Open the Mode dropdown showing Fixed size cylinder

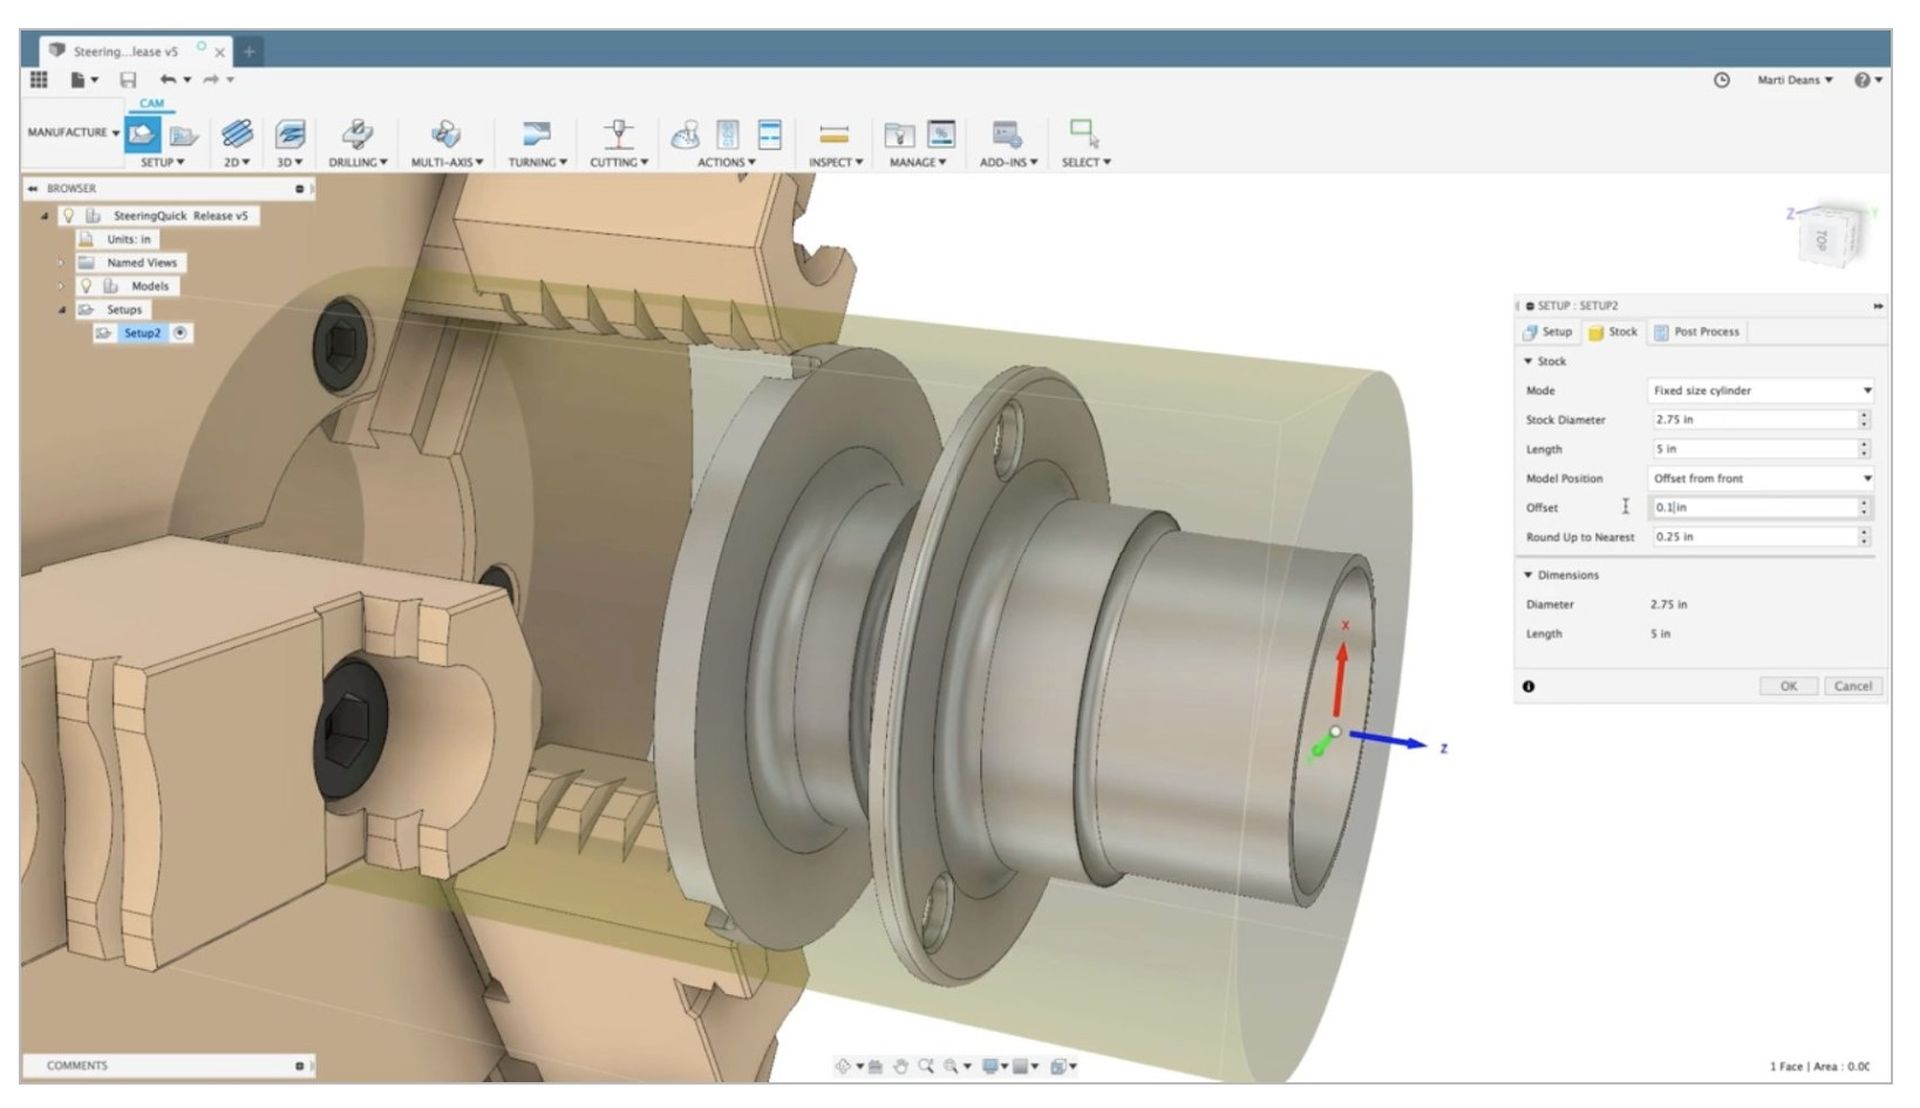click(1761, 390)
